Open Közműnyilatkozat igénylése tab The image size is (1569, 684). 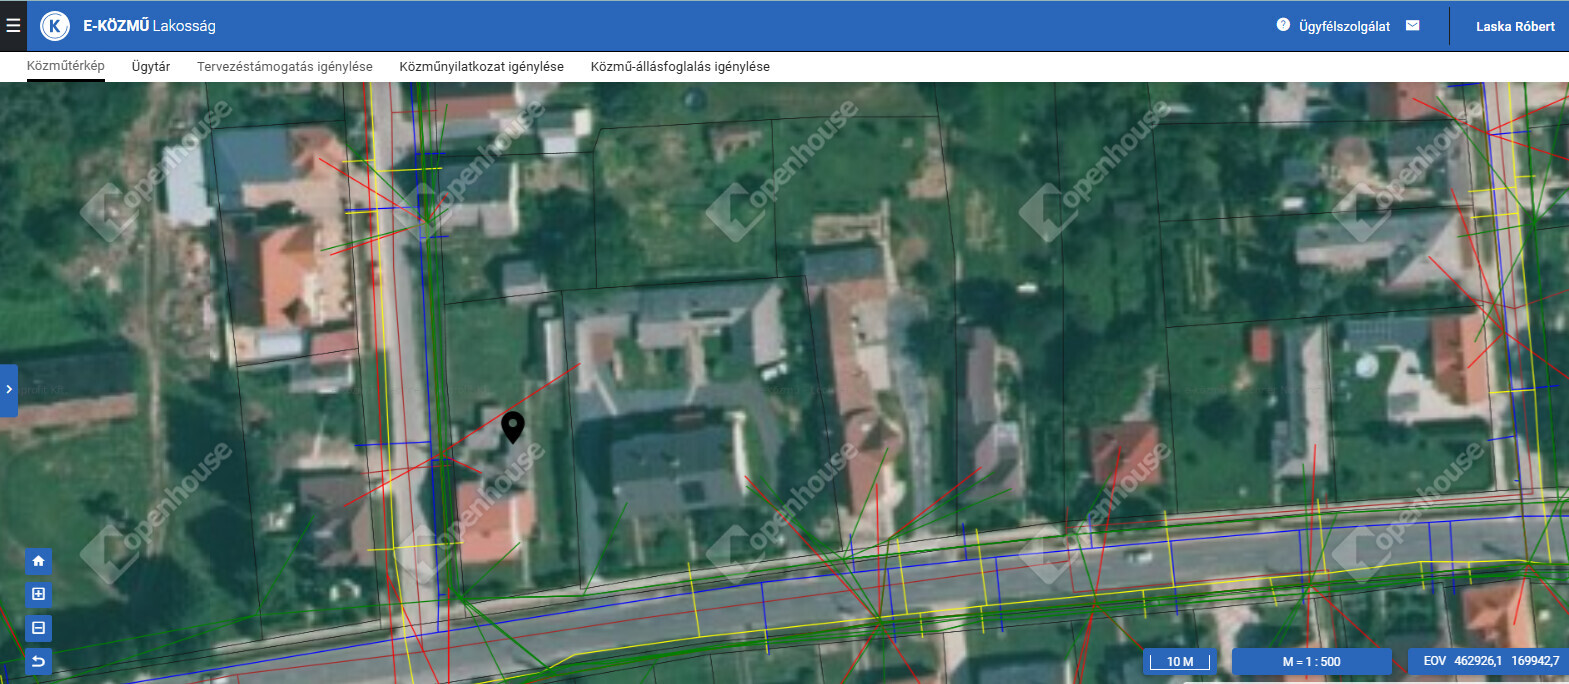click(481, 67)
